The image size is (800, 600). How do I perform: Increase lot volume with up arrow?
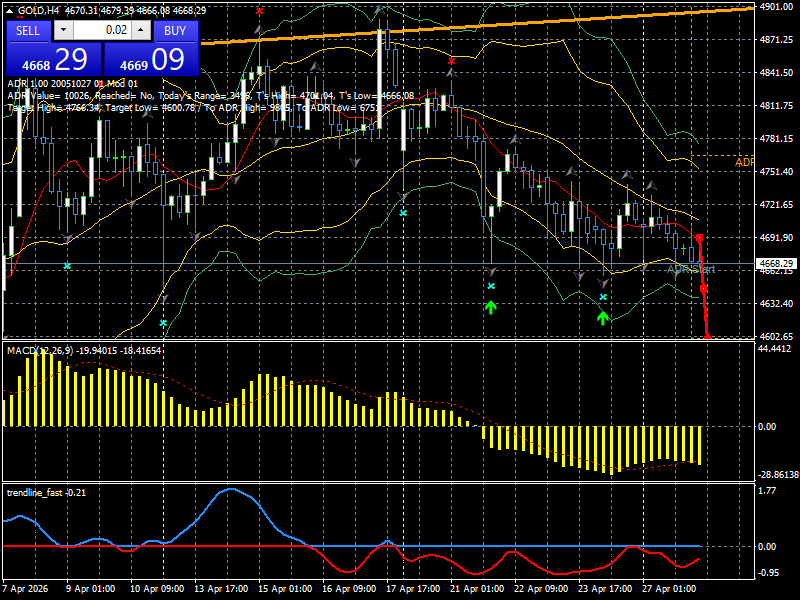tap(141, 30)
